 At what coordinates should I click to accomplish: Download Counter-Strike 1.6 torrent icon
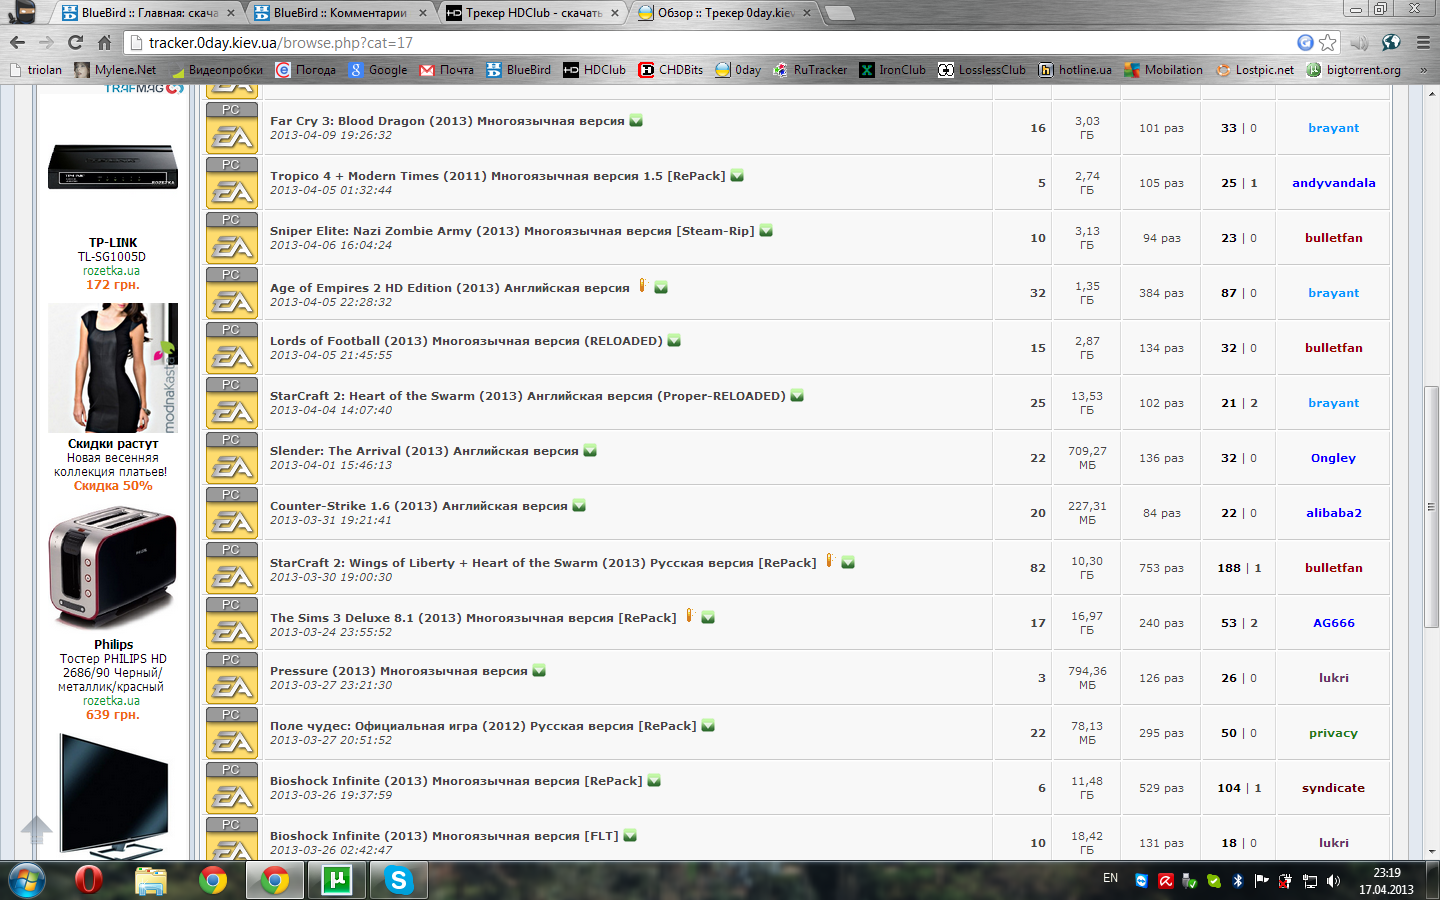coord(579,506)
